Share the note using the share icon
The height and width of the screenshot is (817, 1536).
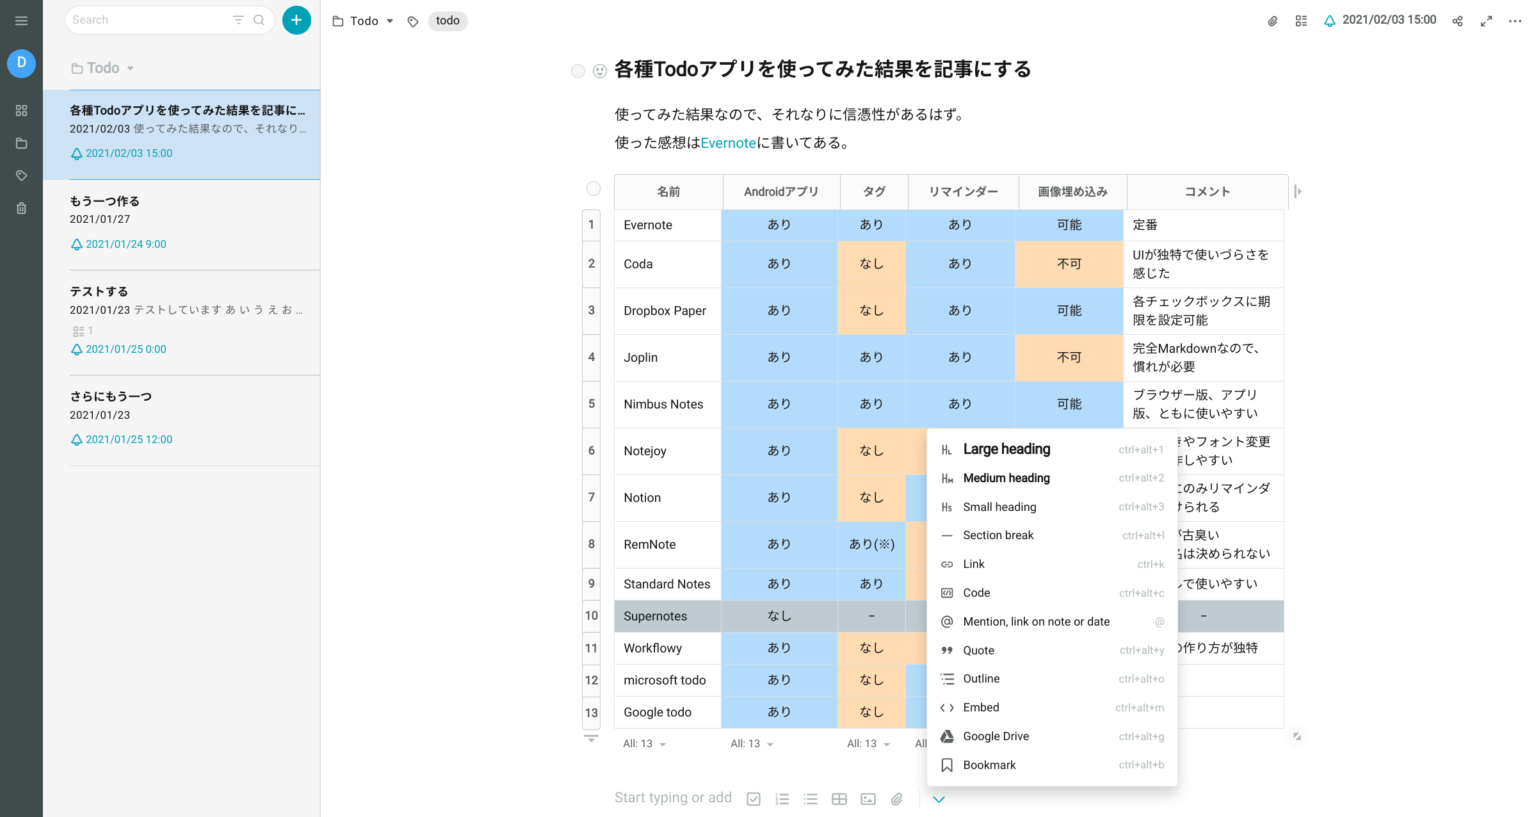point(1458,20)
